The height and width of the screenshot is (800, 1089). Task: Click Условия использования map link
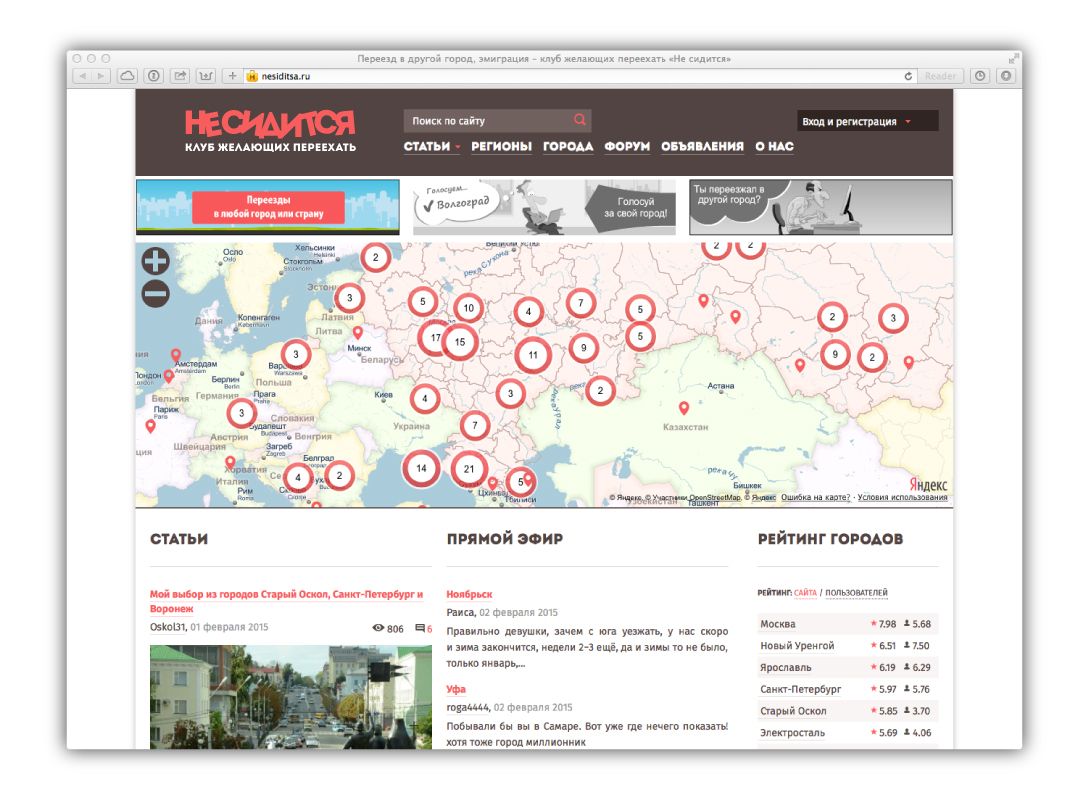[x=902, y=497]
